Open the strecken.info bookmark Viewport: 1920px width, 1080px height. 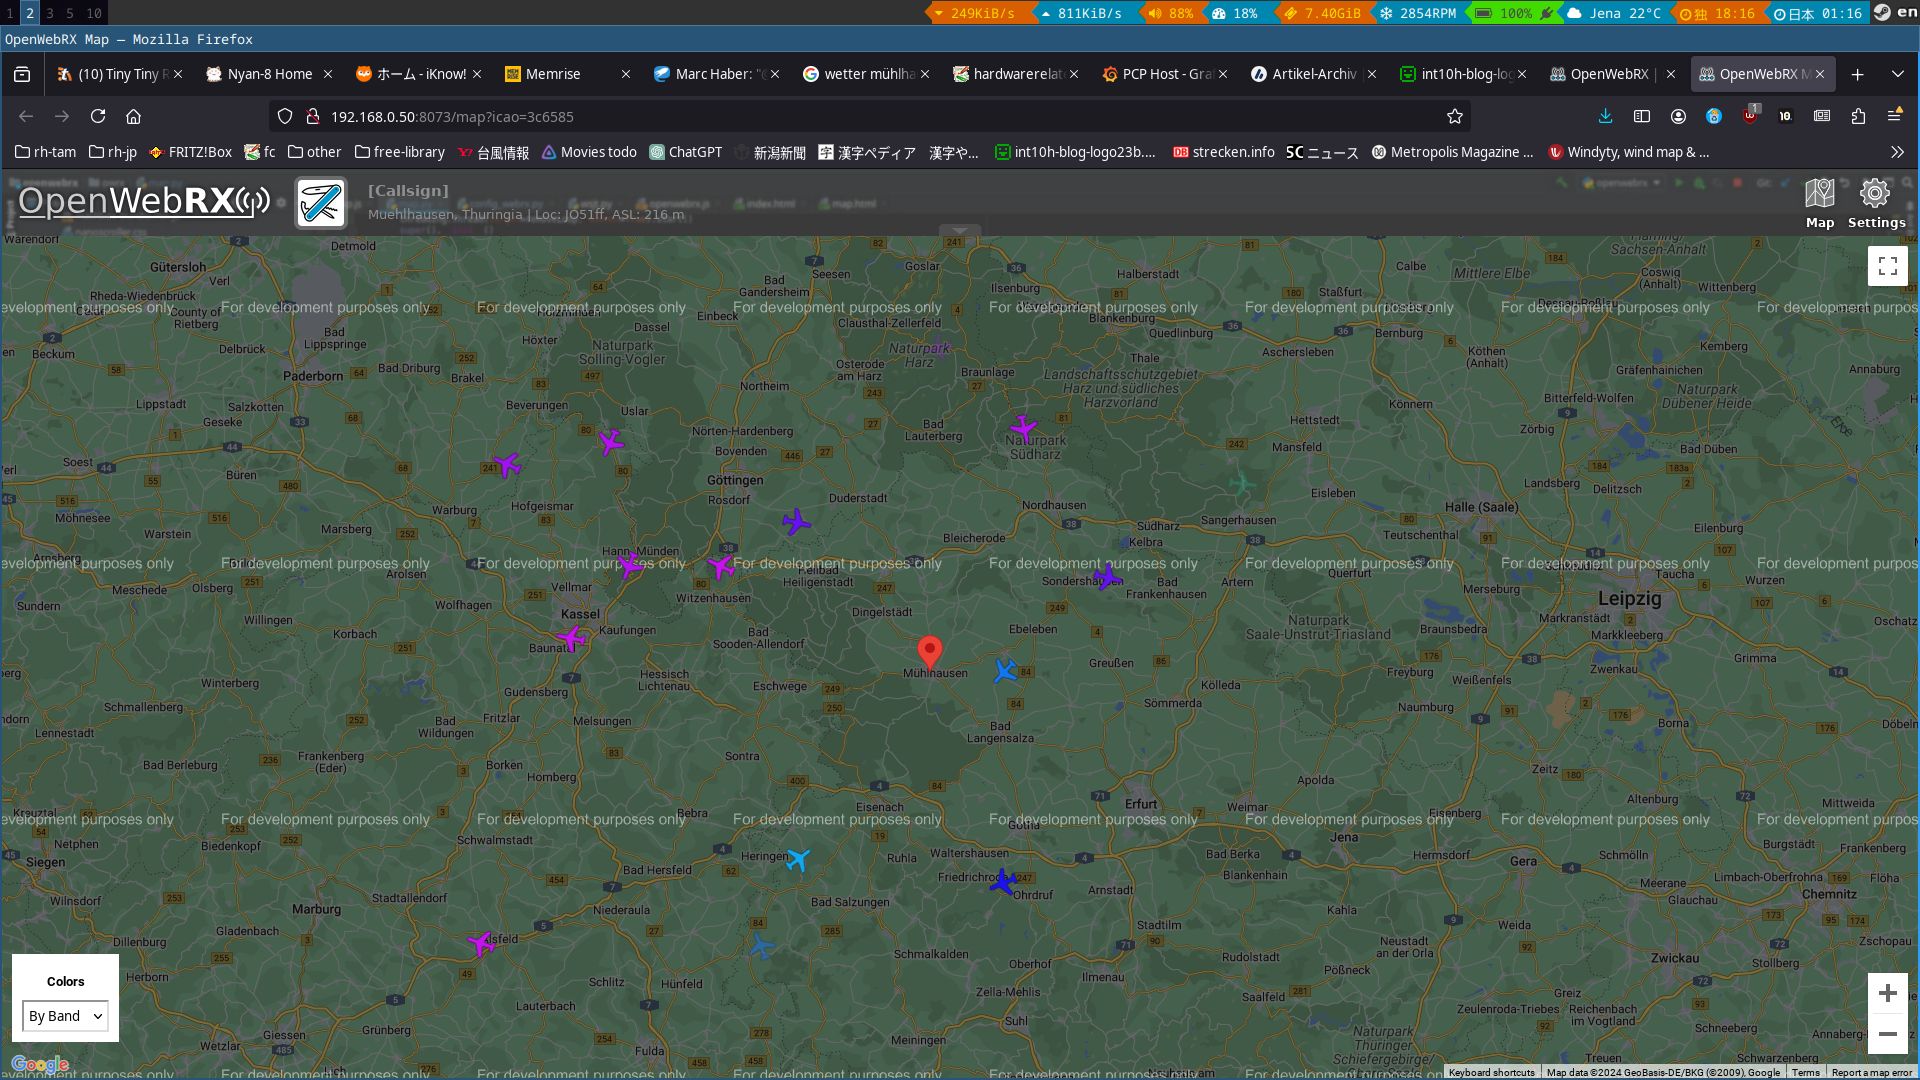(x=1224, y=152)
